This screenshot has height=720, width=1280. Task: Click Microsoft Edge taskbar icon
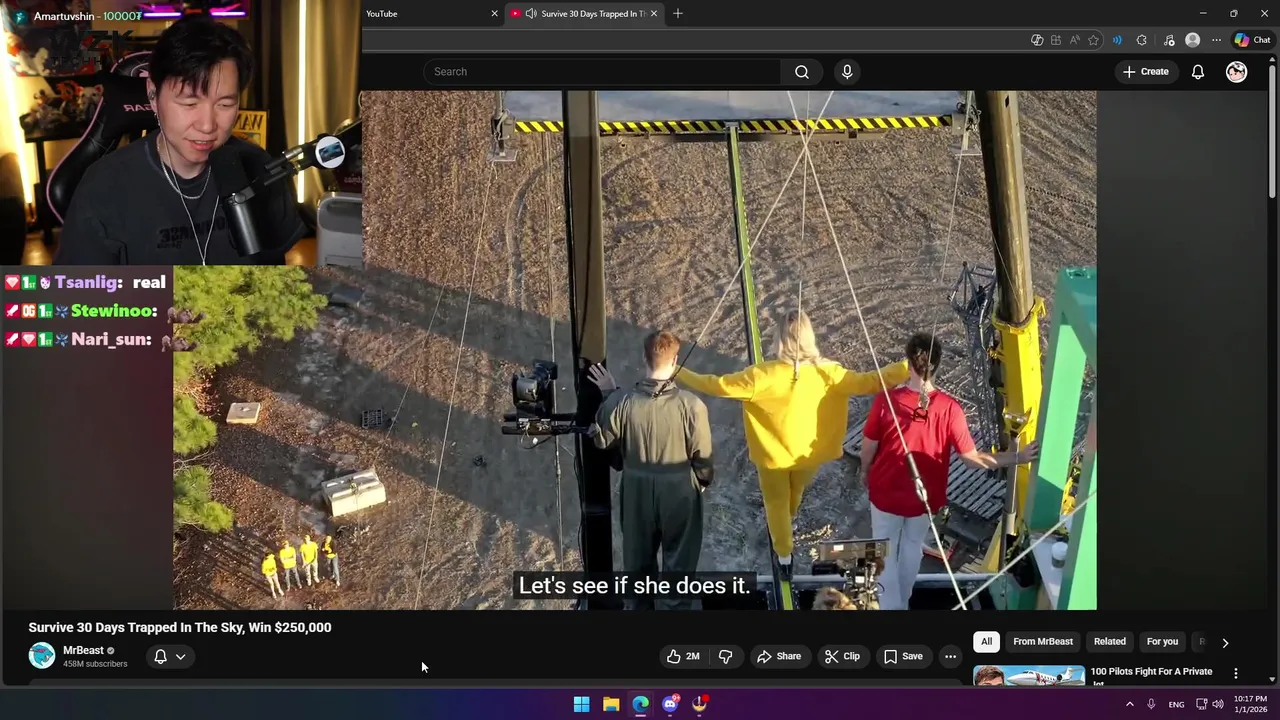[640, 704]
